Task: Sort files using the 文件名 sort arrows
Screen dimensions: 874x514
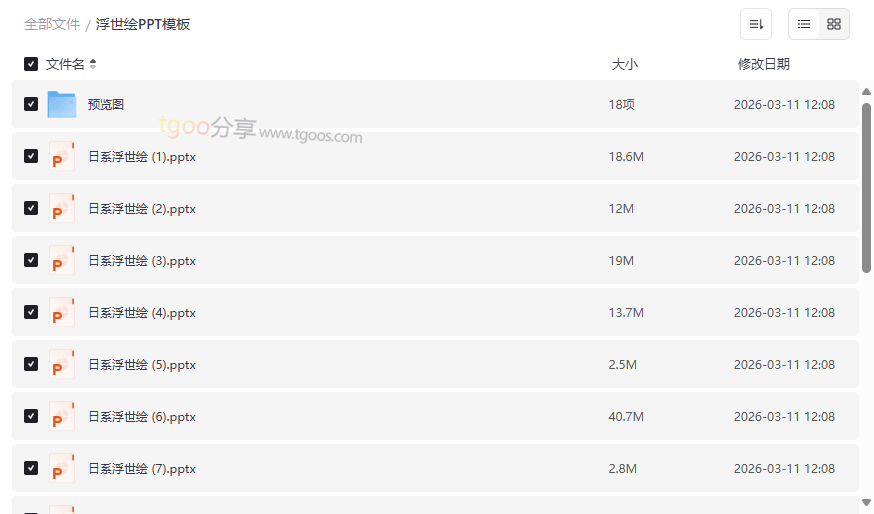Action: coord(93,64)
